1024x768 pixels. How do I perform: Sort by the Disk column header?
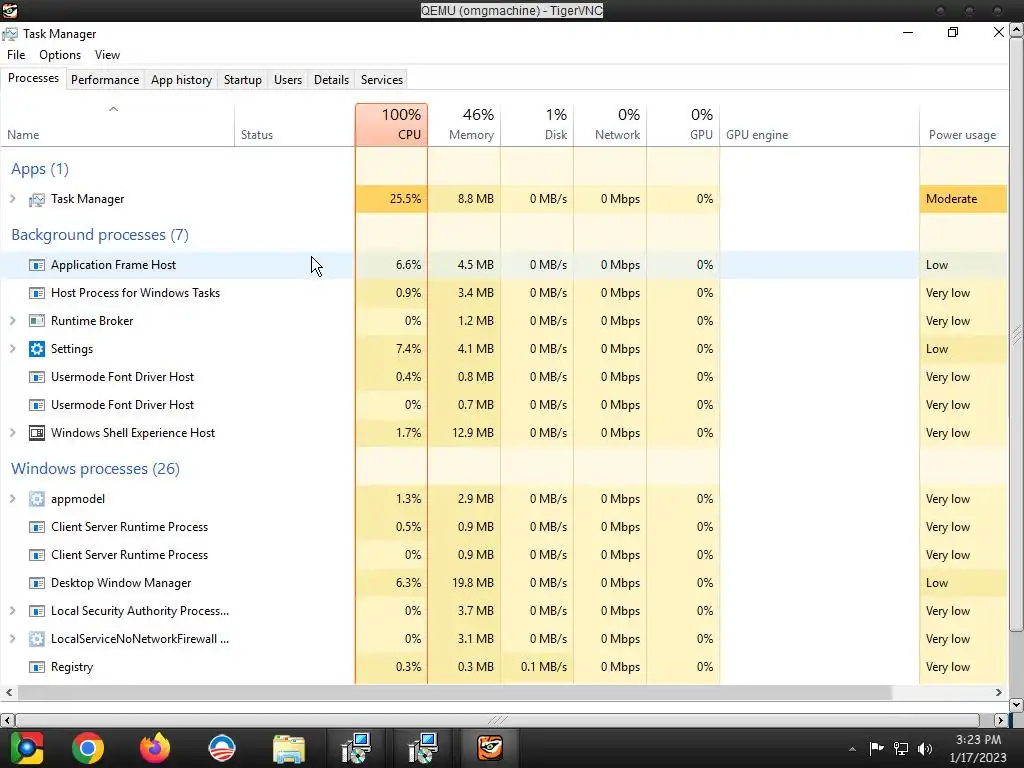coord(537,125)
